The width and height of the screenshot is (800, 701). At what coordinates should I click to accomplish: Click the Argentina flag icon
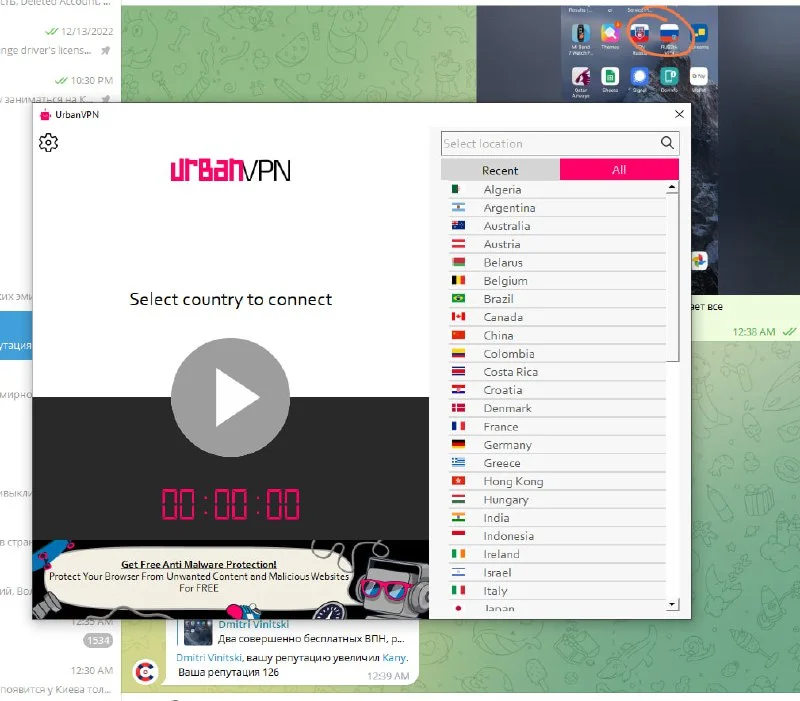[459, 208]
